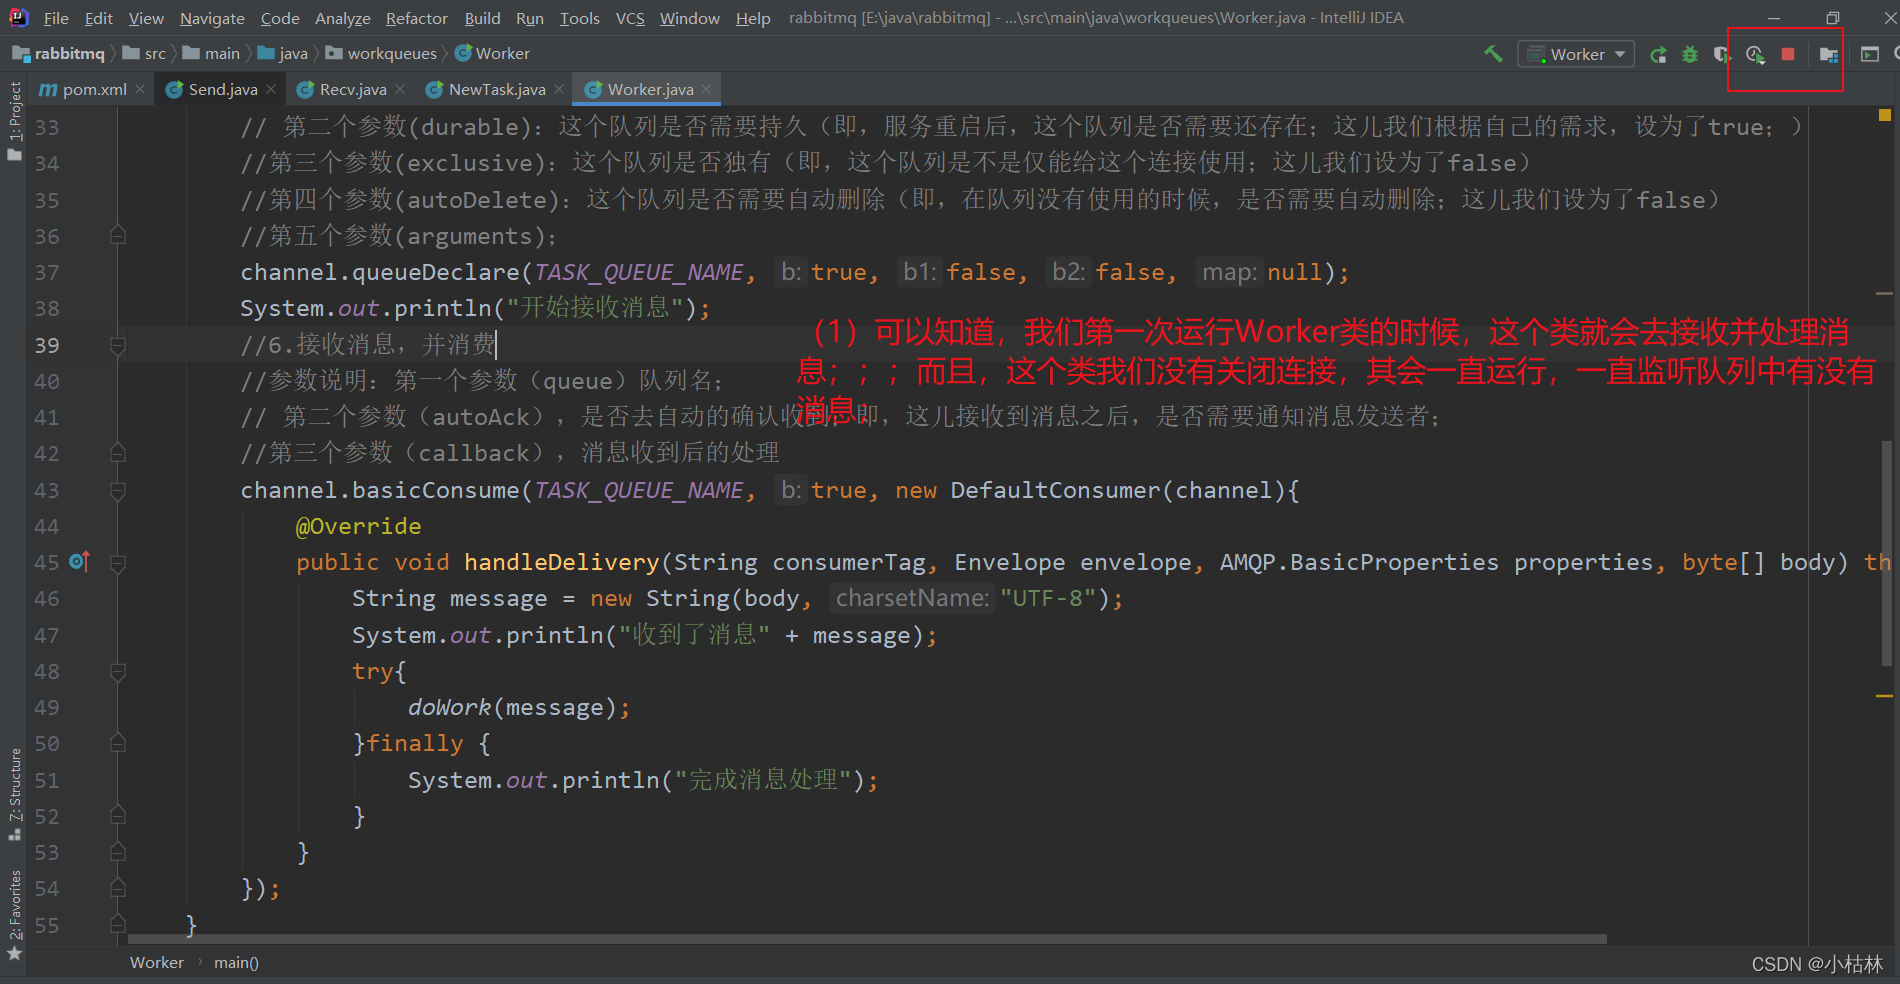Collapse the try block at line 48

point(118,671)
